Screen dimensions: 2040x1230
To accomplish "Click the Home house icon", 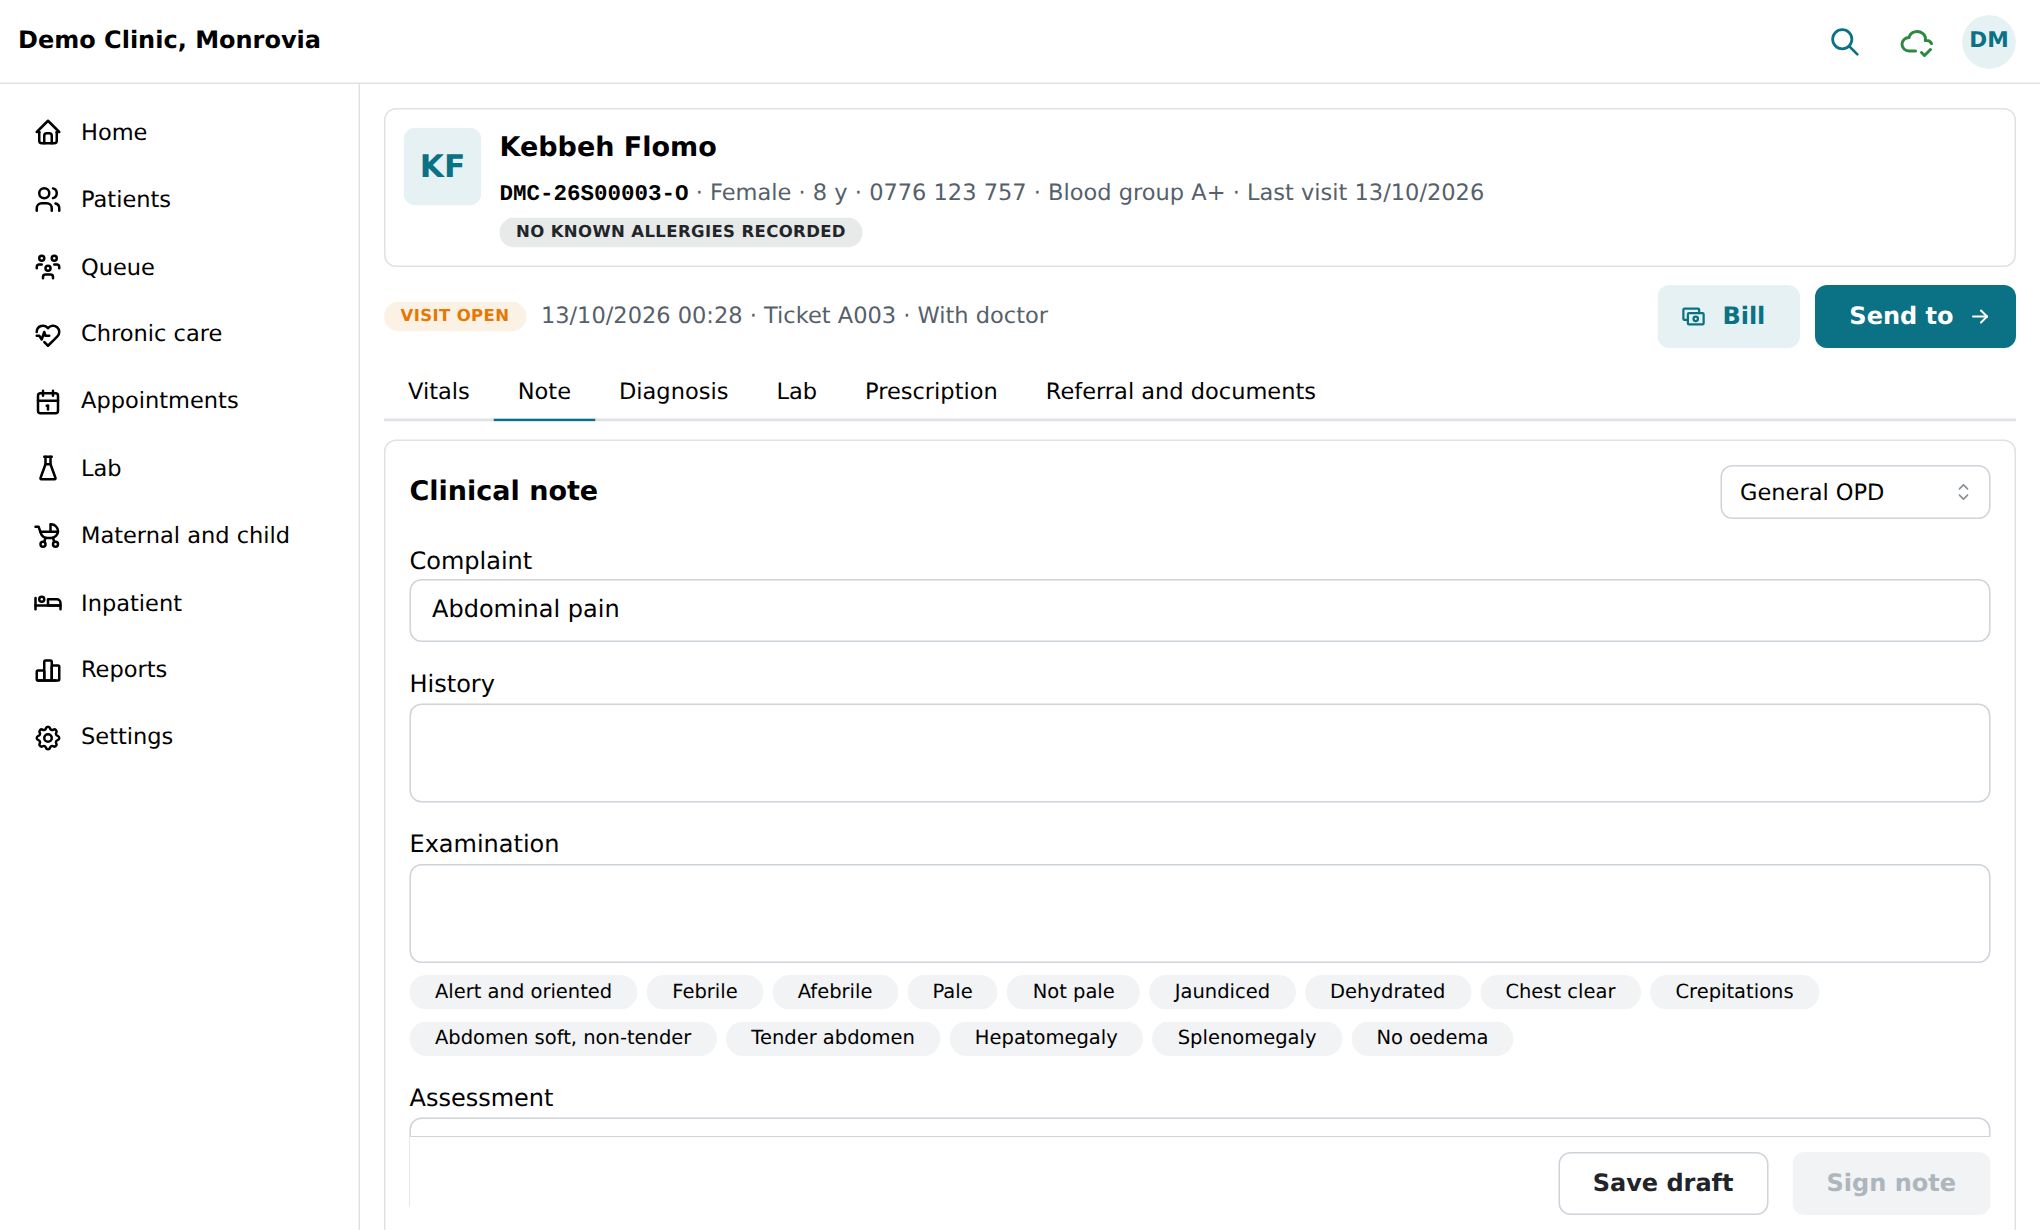I will pos(48,132).
